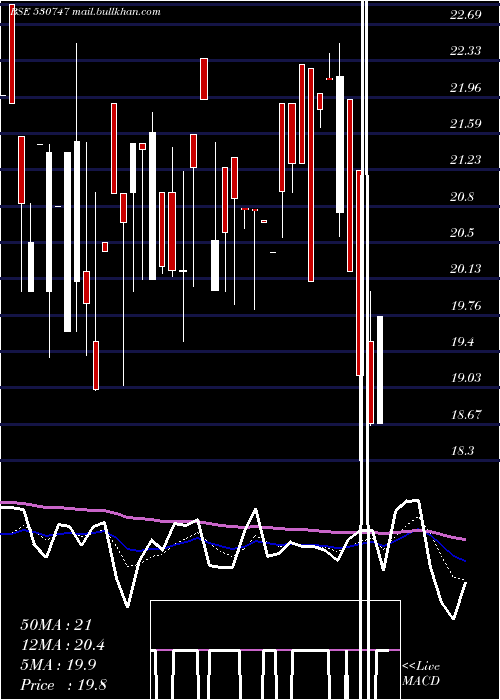Click the 20.5 price axis label
Viewport: 500px width, 700px height.
[x=462, y=233]
